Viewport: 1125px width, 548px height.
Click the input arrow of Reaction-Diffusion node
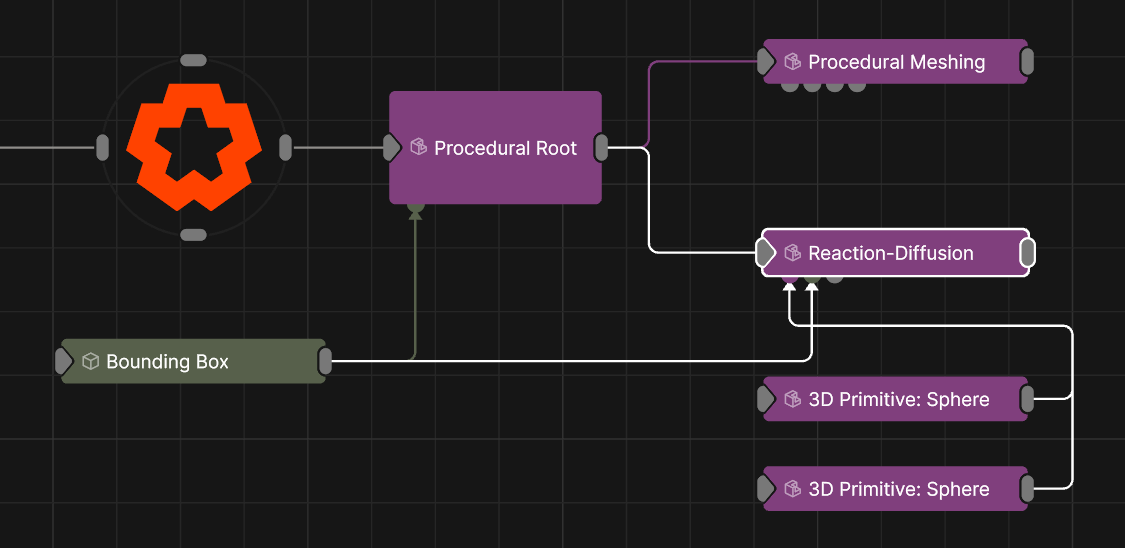(x=766, y=252)
